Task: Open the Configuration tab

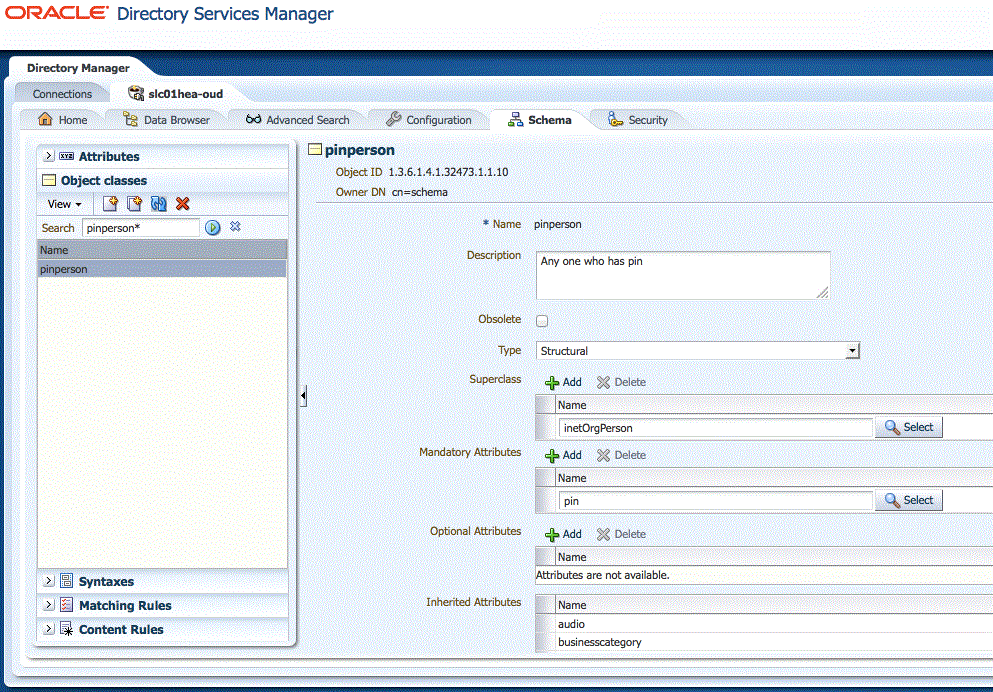Action: click(x=429, y=120)
